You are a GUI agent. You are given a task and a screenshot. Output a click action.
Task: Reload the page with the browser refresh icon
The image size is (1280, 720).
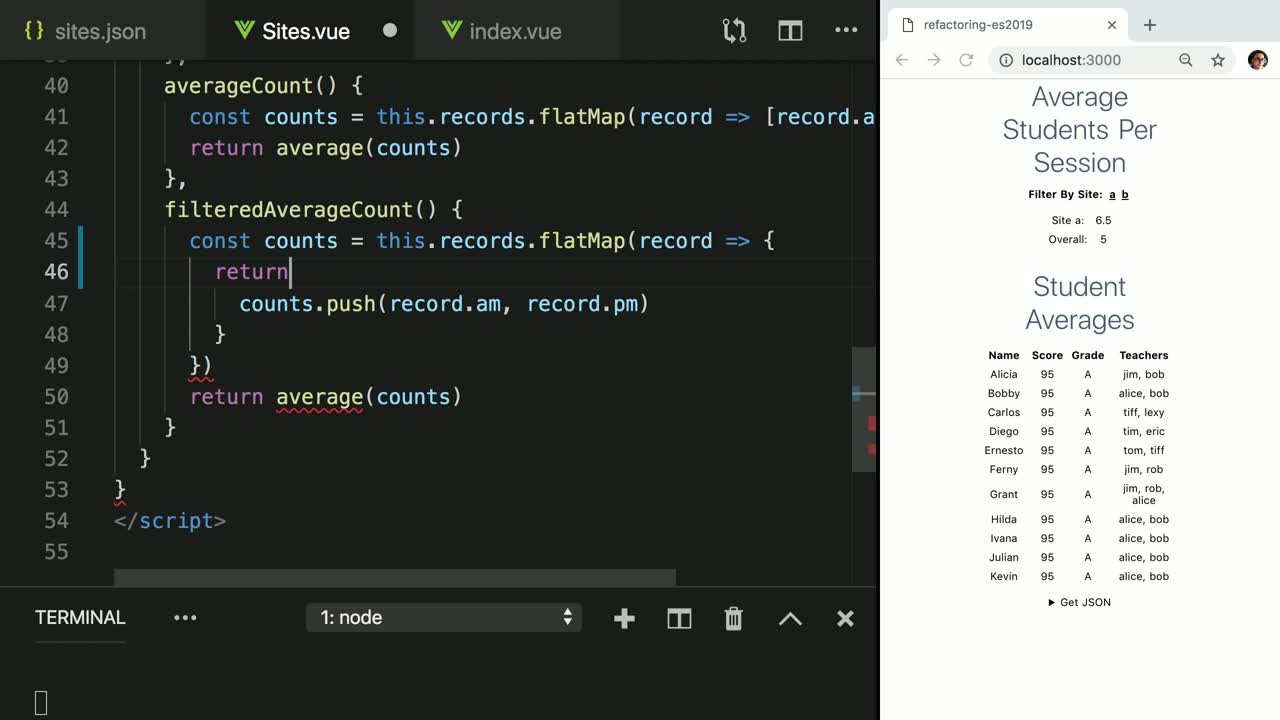[965, 60]
